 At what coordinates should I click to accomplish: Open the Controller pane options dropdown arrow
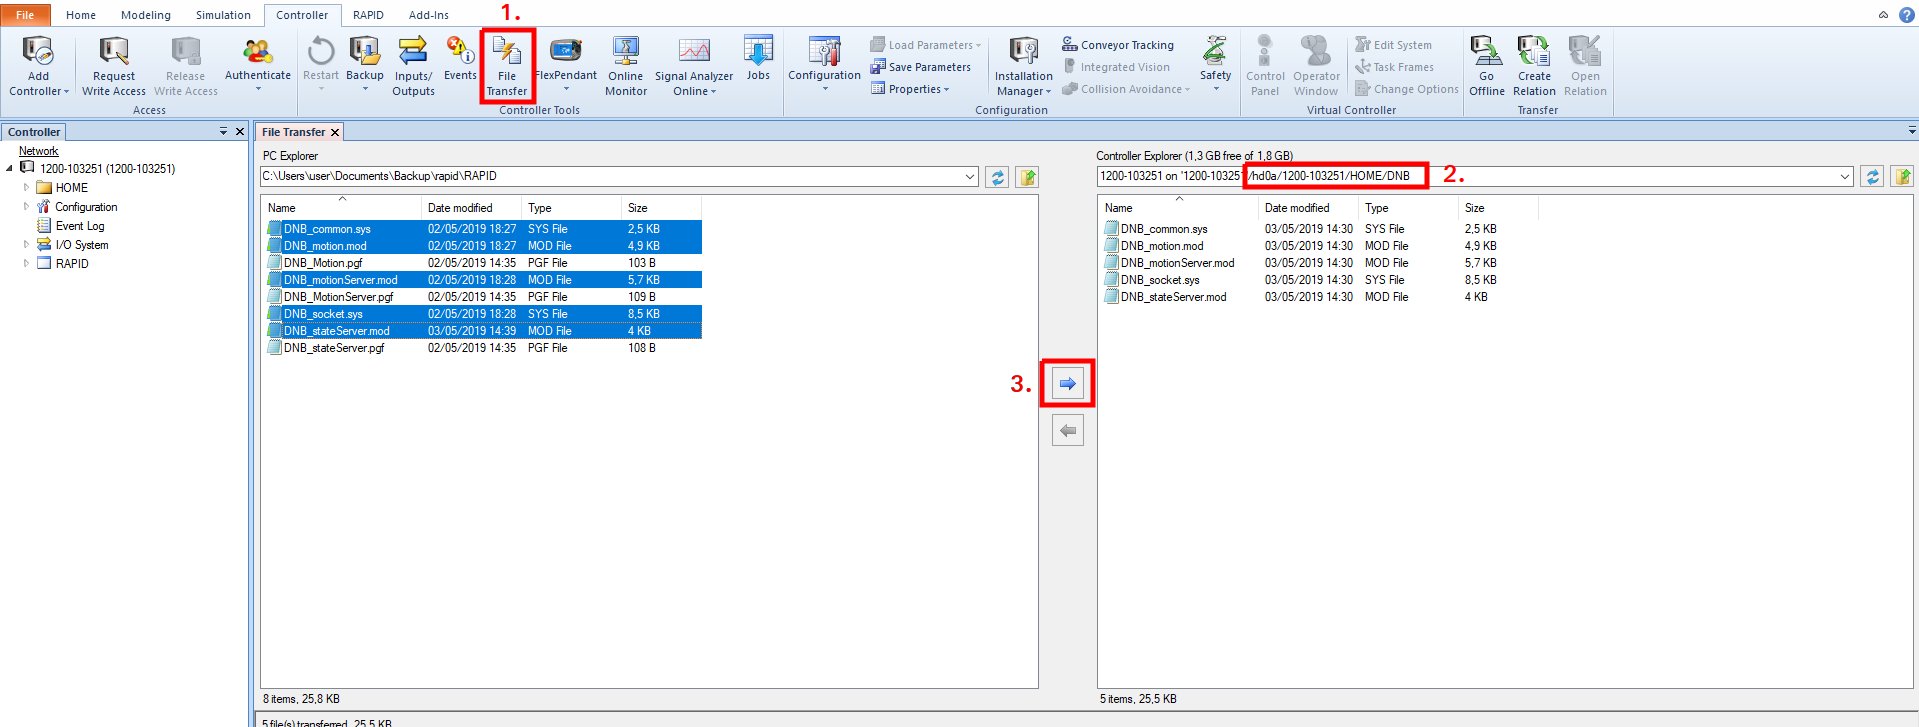point(223,132)
